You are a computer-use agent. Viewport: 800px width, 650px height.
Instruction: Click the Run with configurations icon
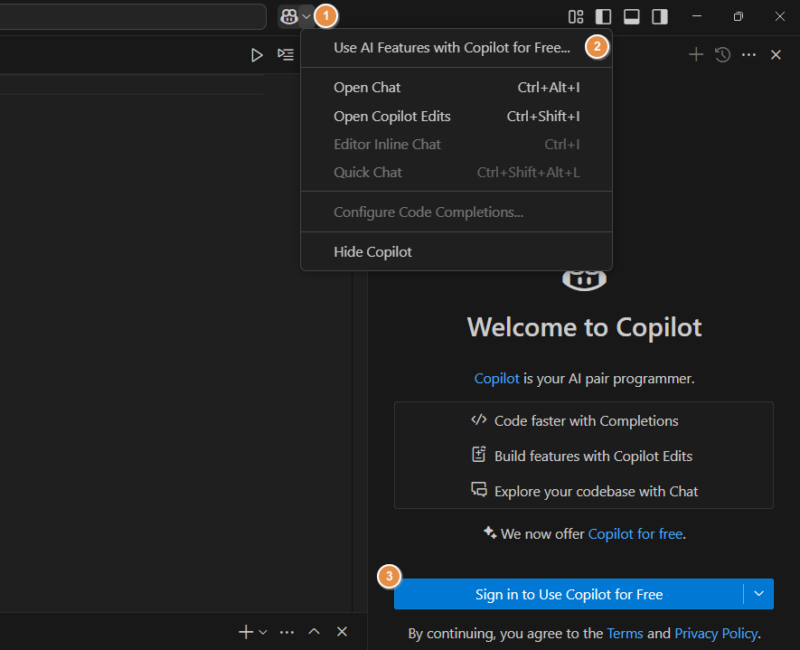click(285, 55)
